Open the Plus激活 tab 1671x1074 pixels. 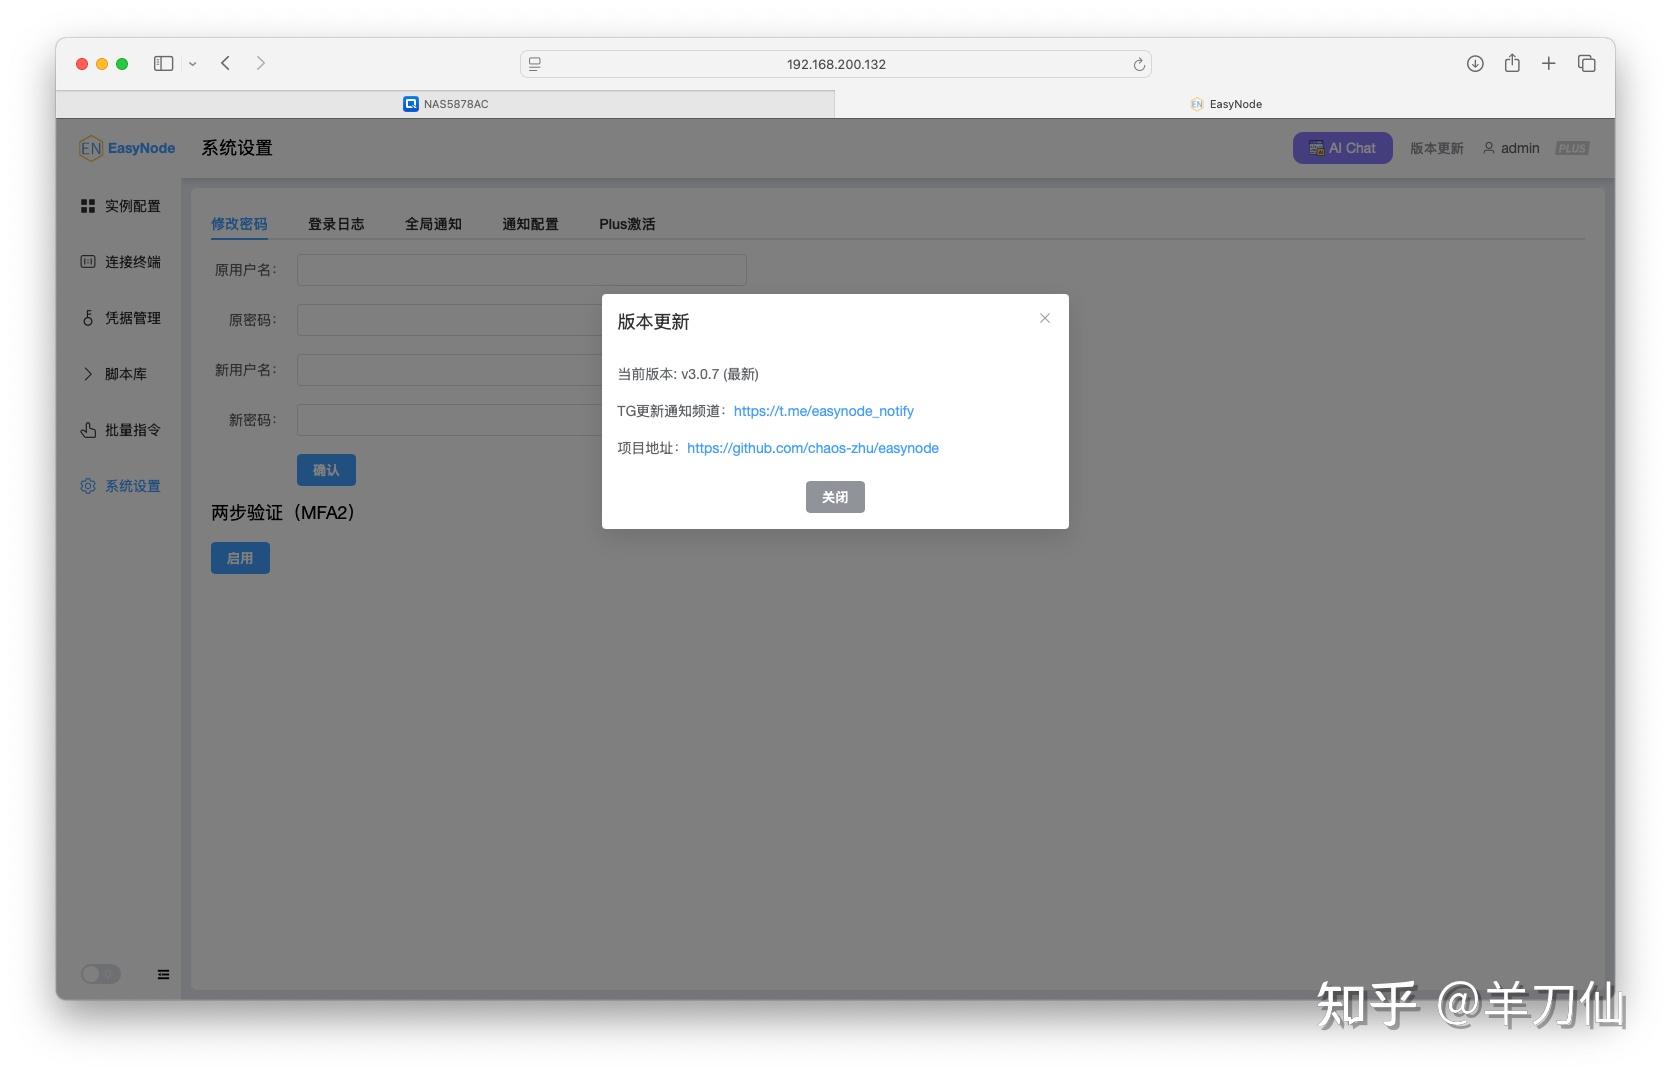point(627,224)
